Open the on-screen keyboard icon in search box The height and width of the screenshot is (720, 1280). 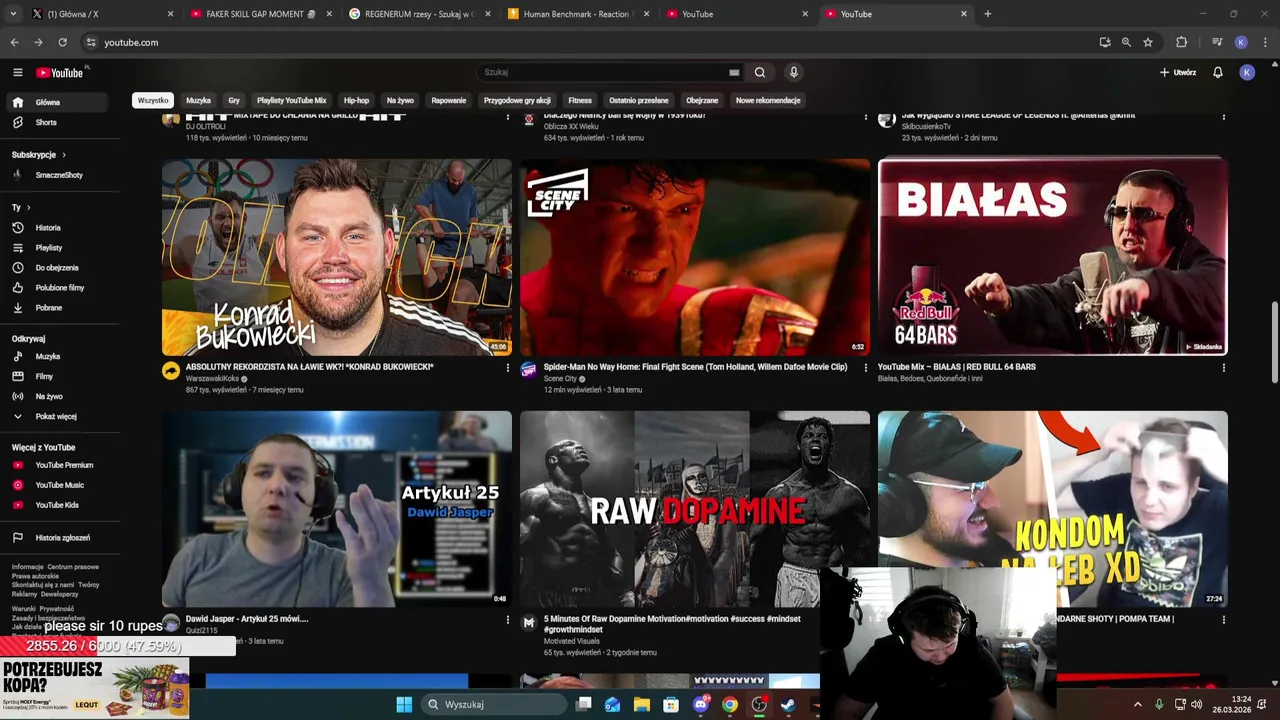pyautogui.click(x=734, y=72)
